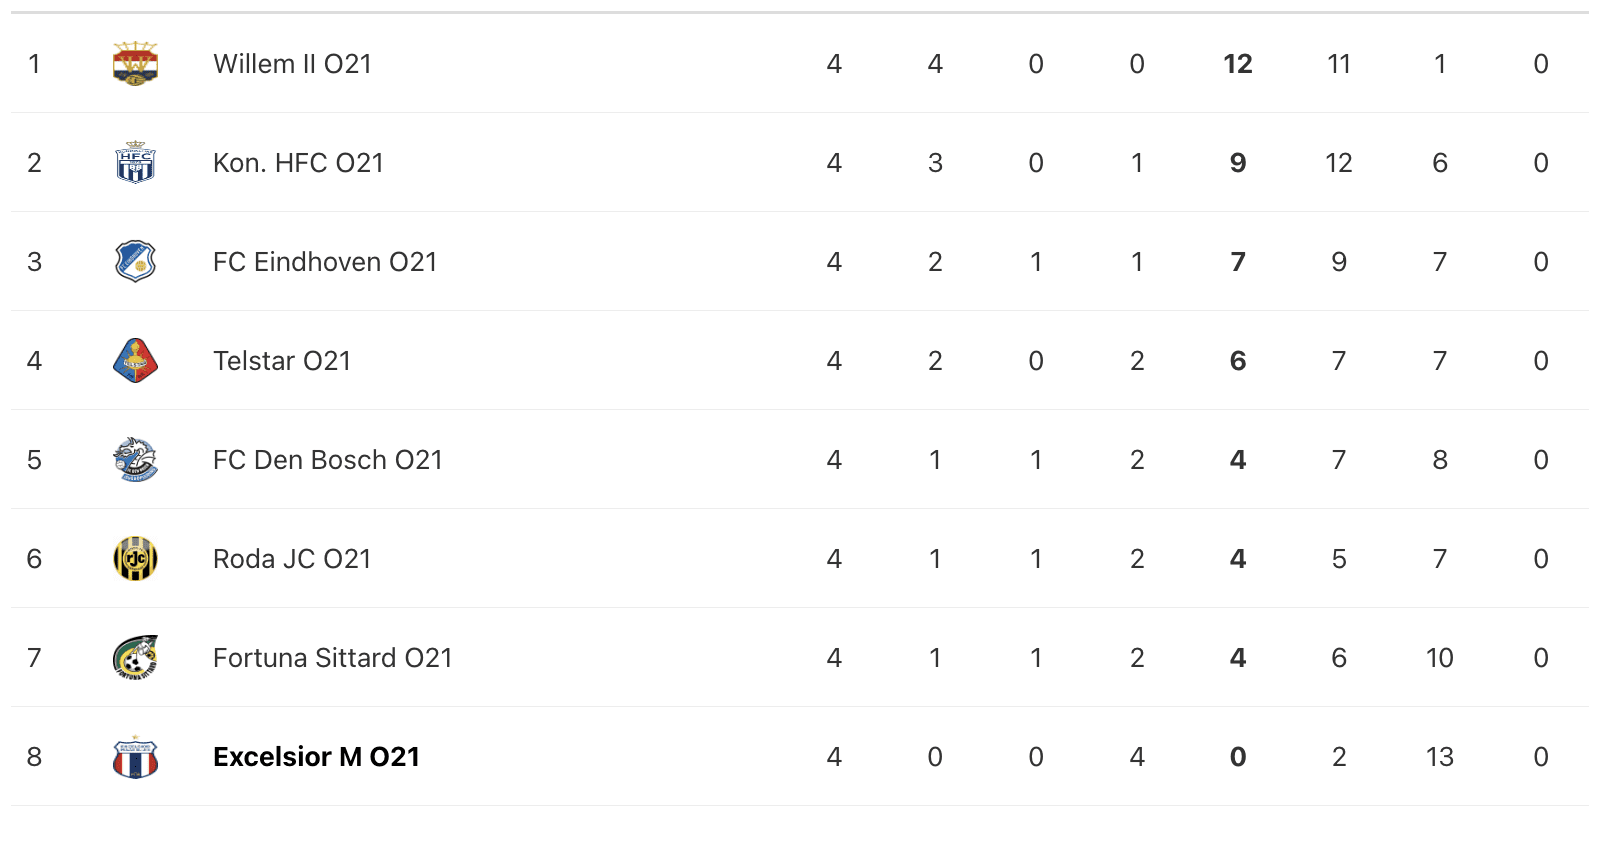
Task: Go to the FC Eindhoven O21 team name
Action: click(325, 262)
